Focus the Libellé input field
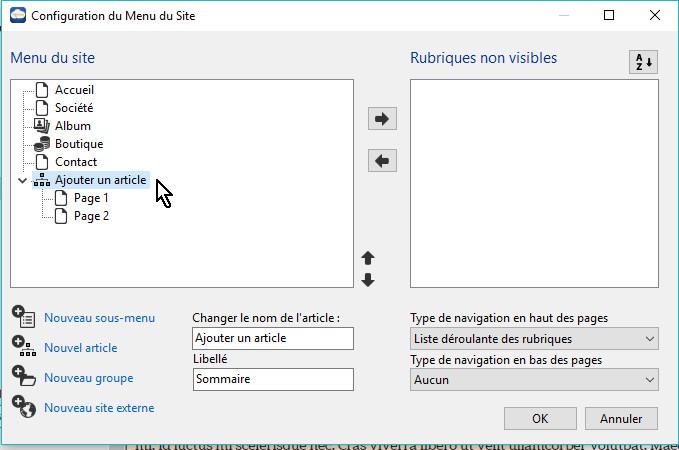679x450 pixels. (x=272, y=379)
